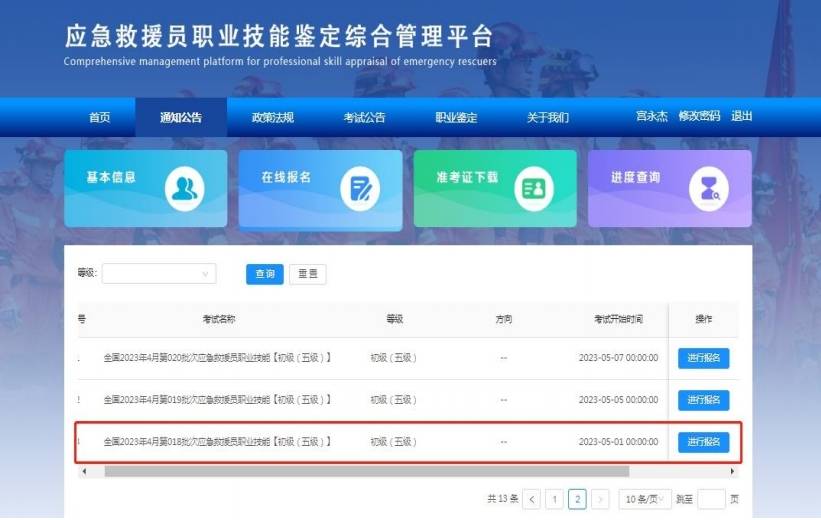
Task: Click 进行报名 for the 018 batch exam
Action: point(703,442)
